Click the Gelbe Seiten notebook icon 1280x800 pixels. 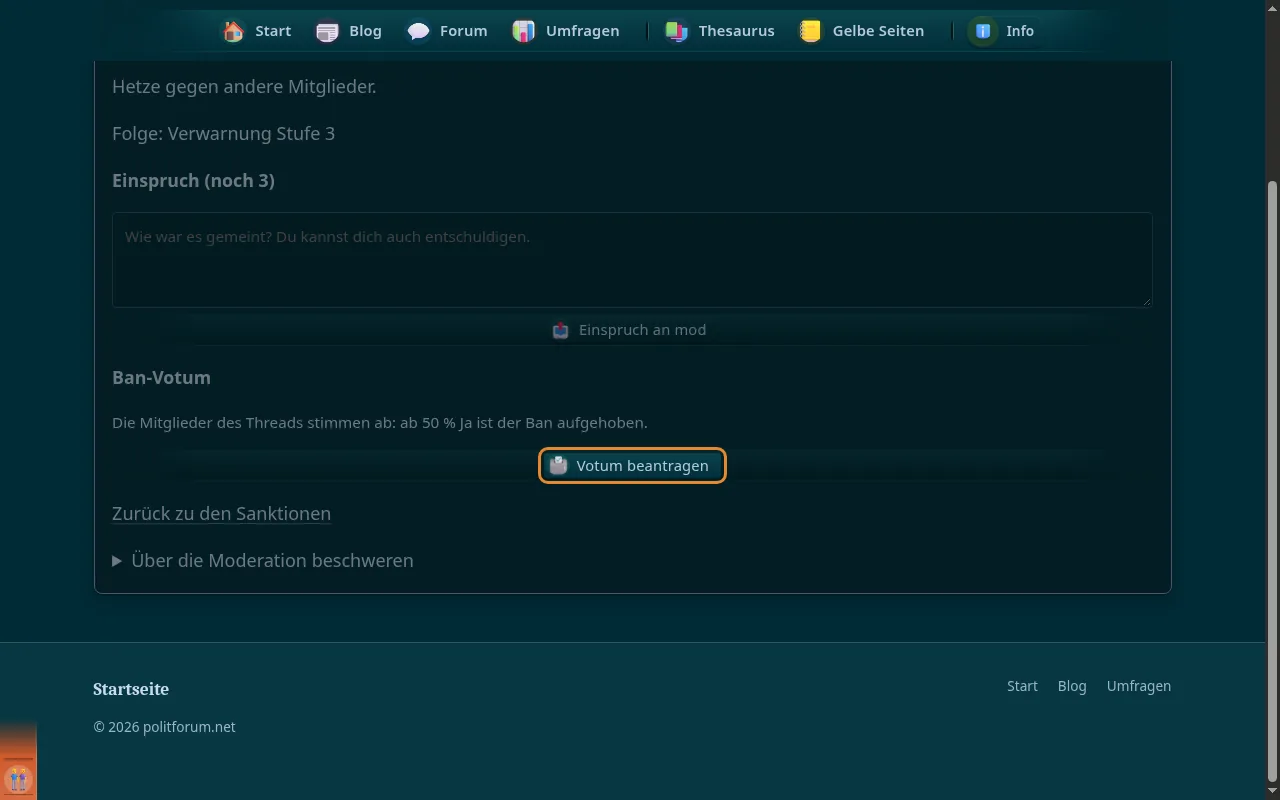pyautogui.click(x=811, y=31)
